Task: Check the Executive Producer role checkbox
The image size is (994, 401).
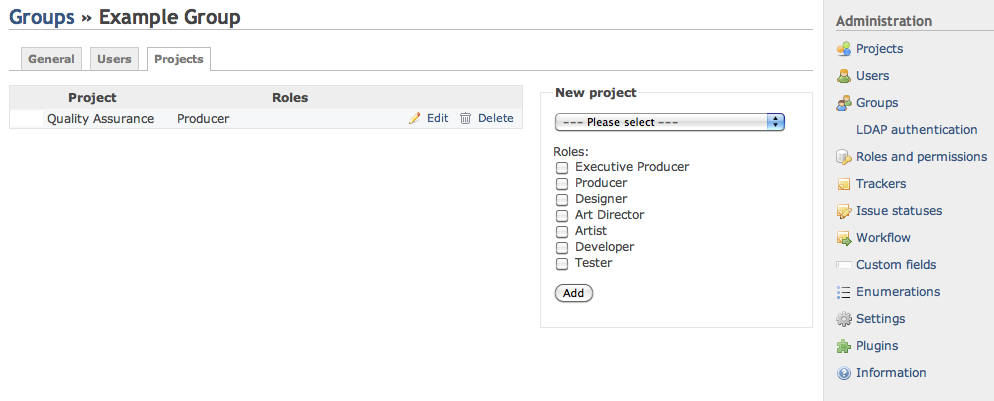Action: [562, 168]
